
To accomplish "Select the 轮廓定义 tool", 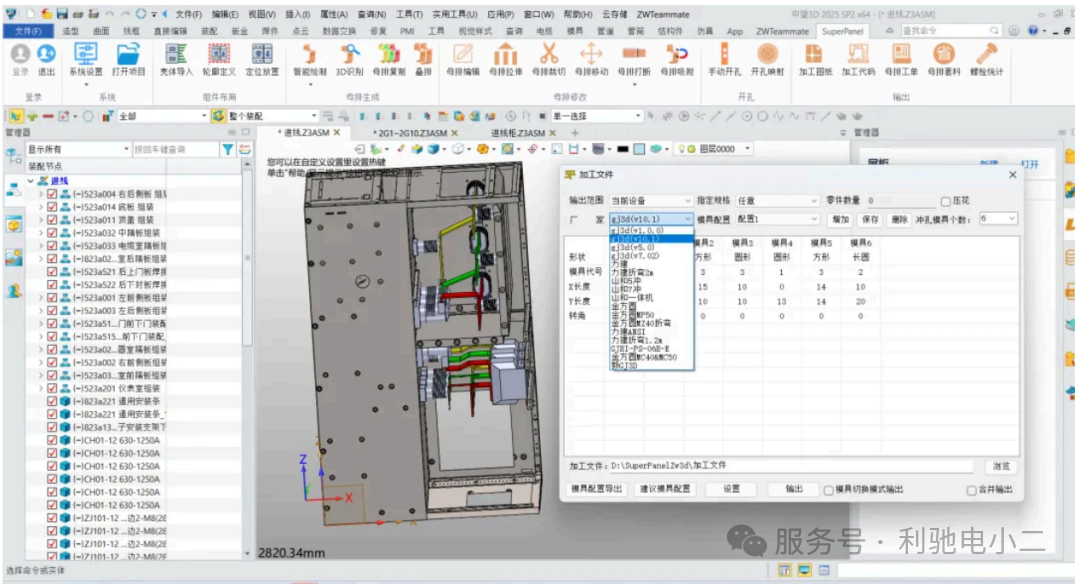I will coord(219,60).
